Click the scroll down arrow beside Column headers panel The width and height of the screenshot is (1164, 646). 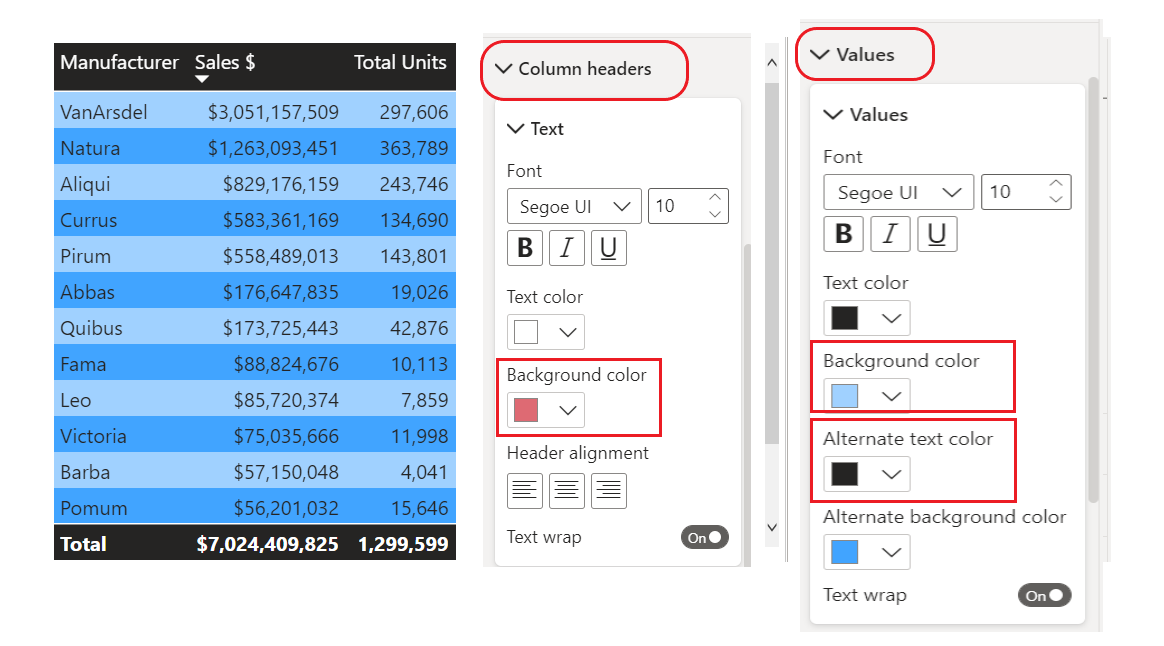tap(772, 527)
